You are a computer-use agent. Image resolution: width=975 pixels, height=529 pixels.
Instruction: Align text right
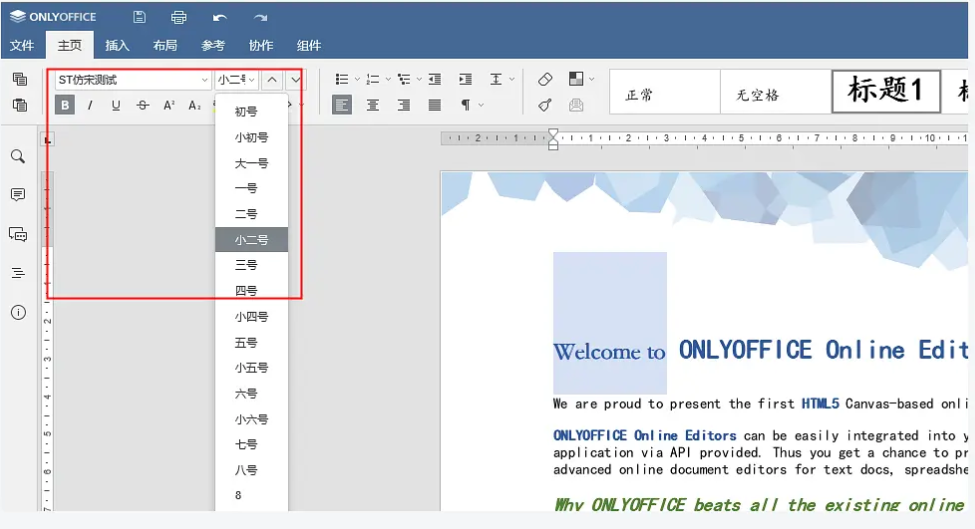[404, 105]
